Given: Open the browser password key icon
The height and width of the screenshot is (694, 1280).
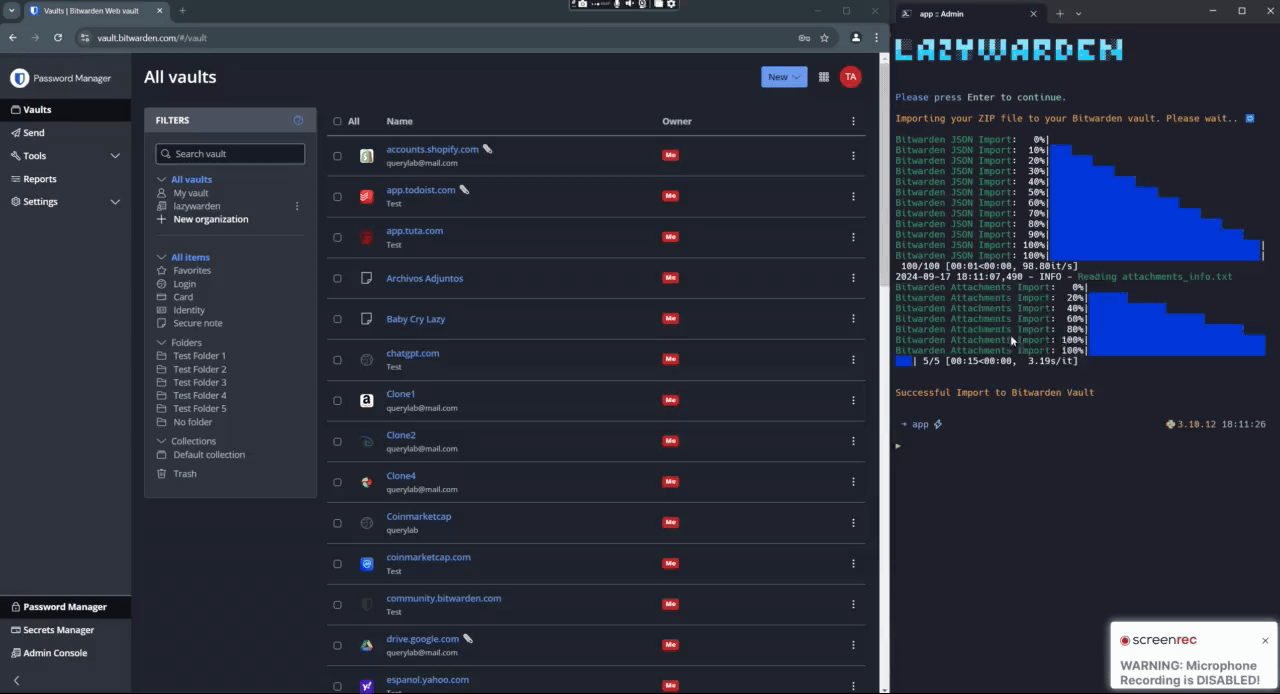Looking at the screenshot, I should coord(804,38).
